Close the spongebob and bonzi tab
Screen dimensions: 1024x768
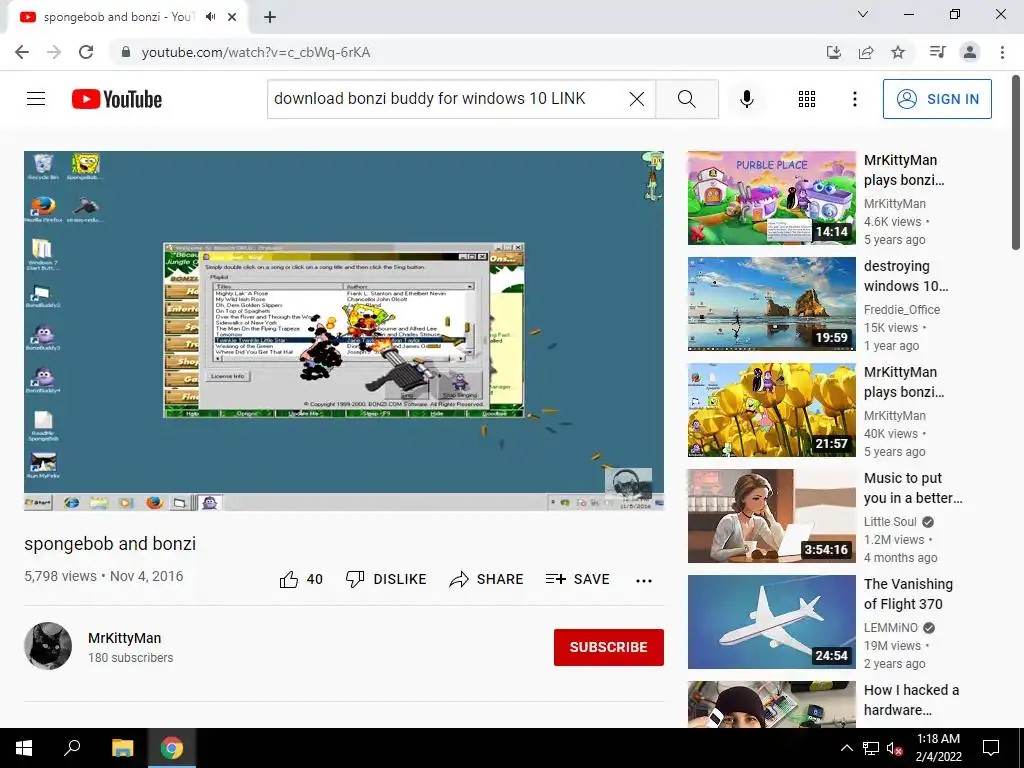tap(232, 17)
